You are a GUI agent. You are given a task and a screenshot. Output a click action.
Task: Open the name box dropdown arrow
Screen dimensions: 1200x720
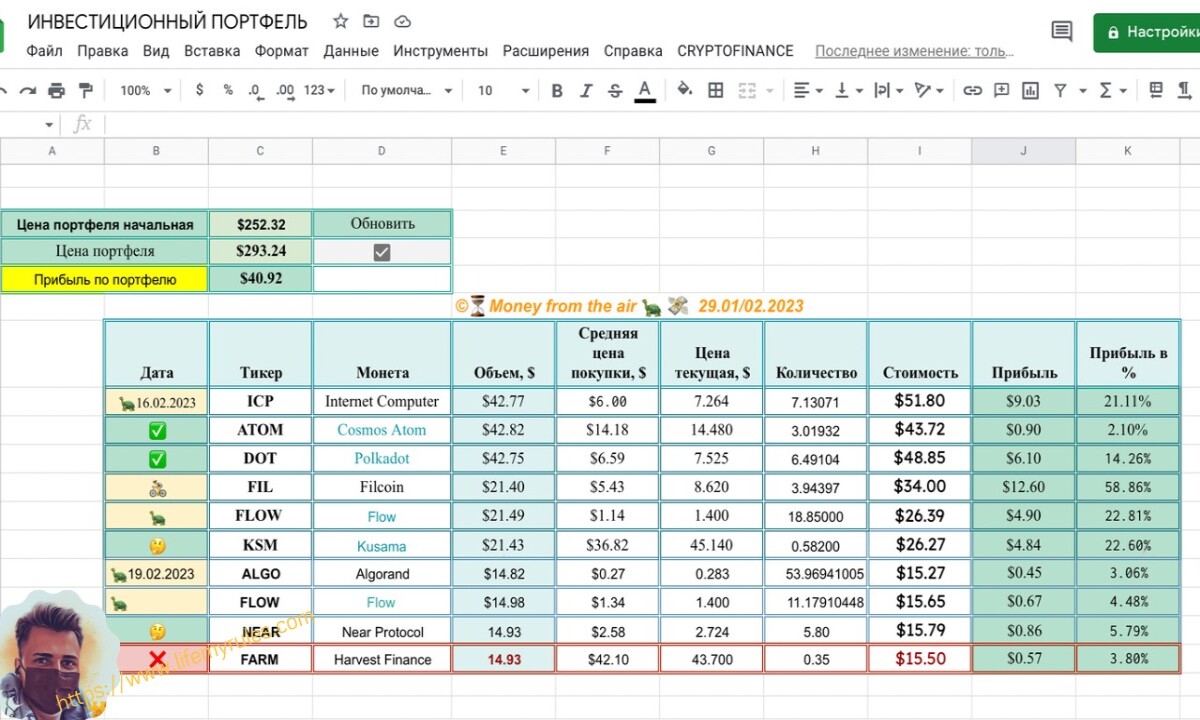click(49, 125)
